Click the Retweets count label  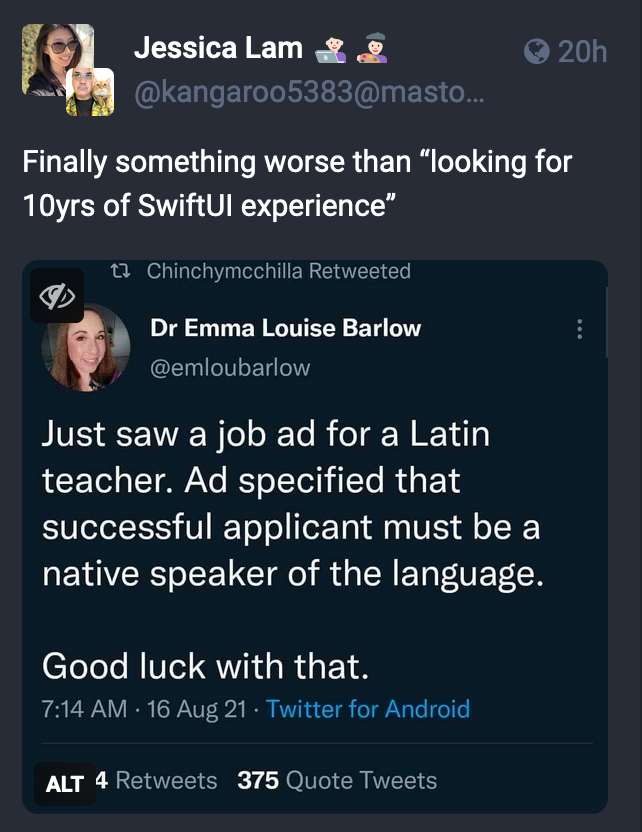coord(165,780)
